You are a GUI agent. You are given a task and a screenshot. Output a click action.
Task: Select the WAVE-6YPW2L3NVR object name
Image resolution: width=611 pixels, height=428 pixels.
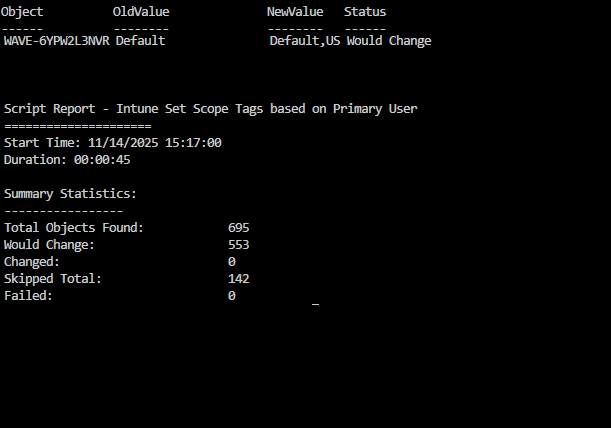(x=57, y=41)
